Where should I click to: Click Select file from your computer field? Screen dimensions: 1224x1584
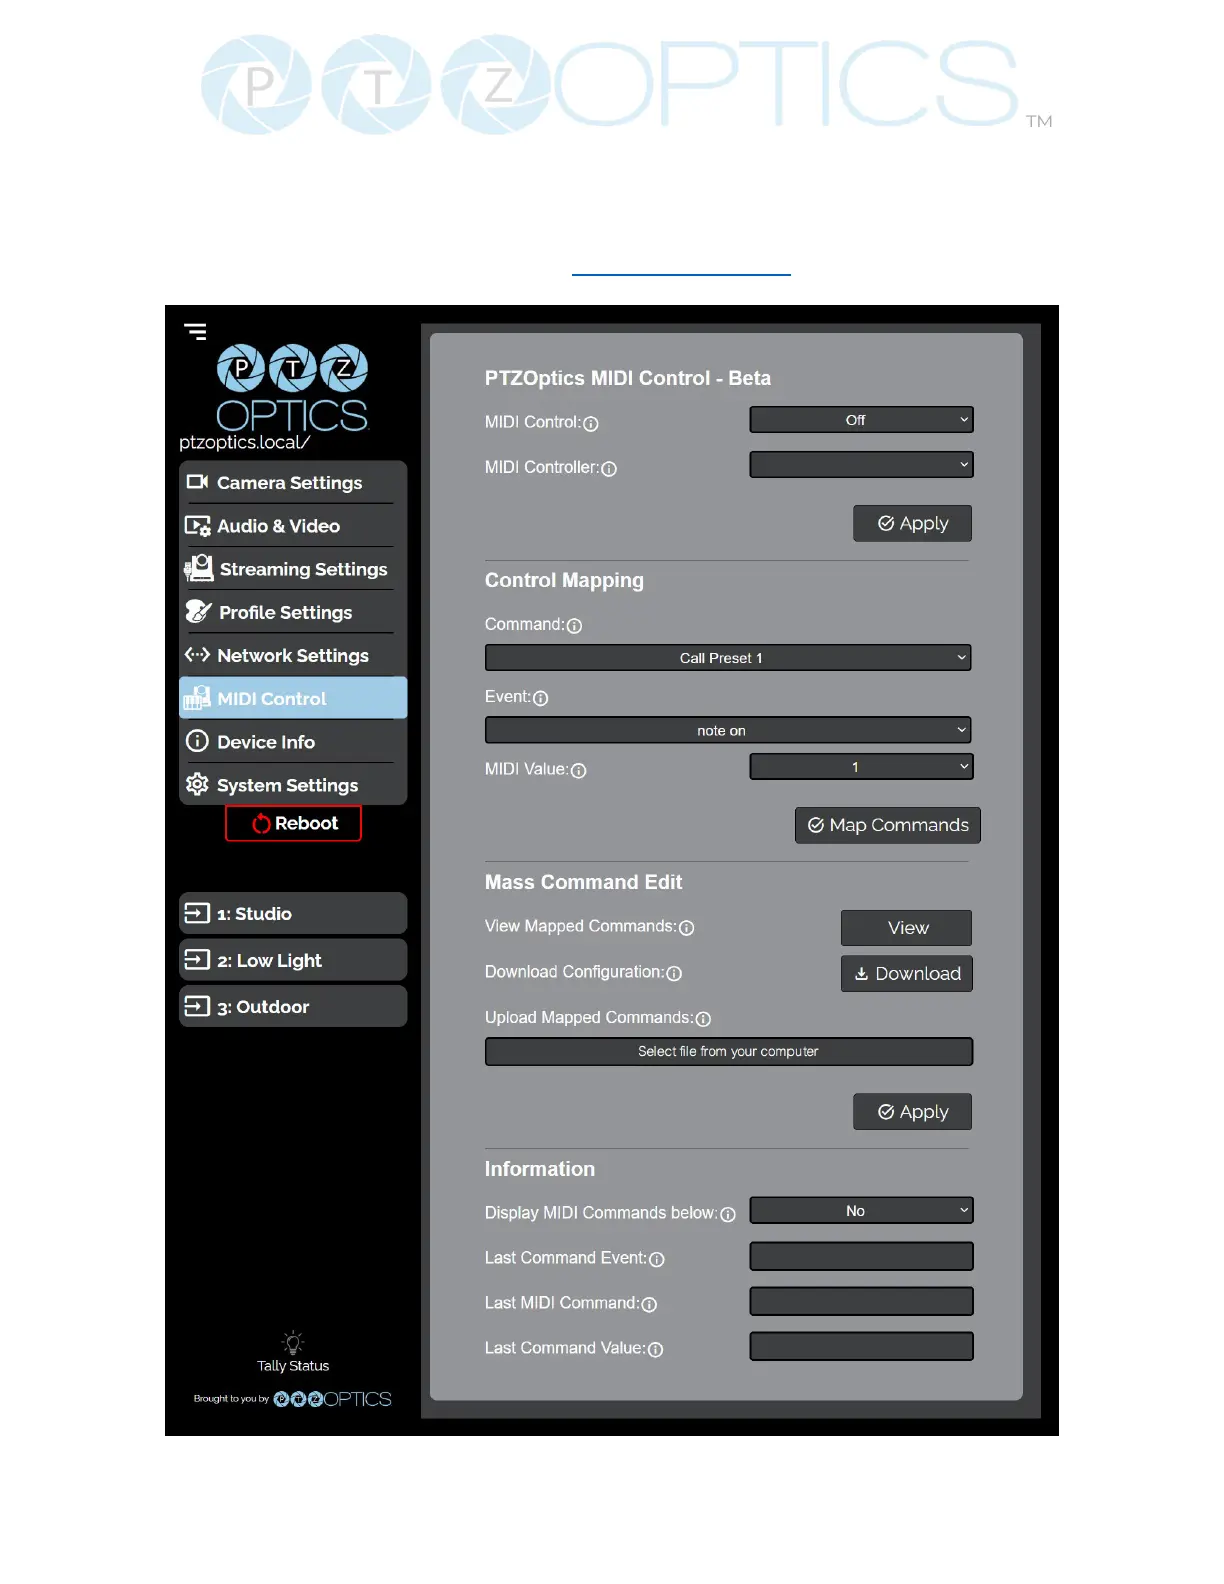coord(728,1052)
